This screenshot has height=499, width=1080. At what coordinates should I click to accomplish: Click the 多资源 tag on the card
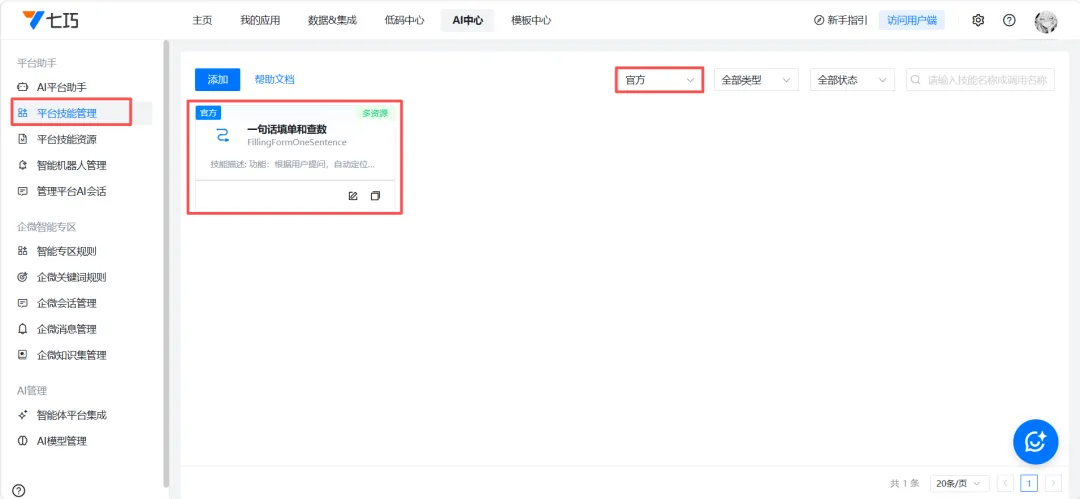pos(375,114)
